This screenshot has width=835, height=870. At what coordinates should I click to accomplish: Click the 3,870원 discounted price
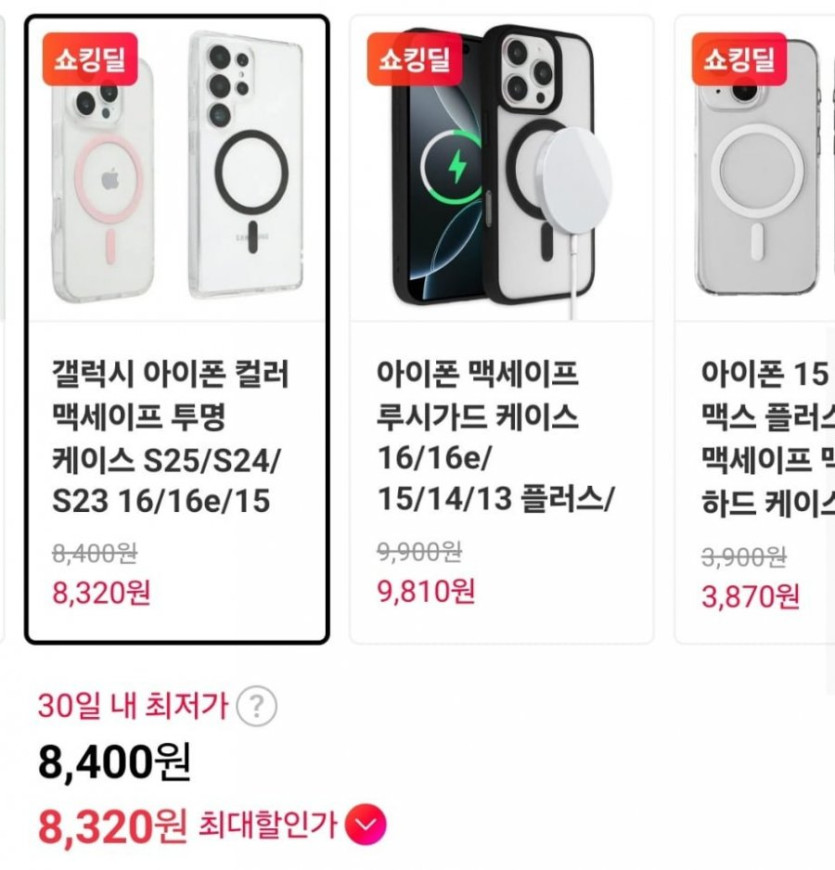[x=751, y=596]
